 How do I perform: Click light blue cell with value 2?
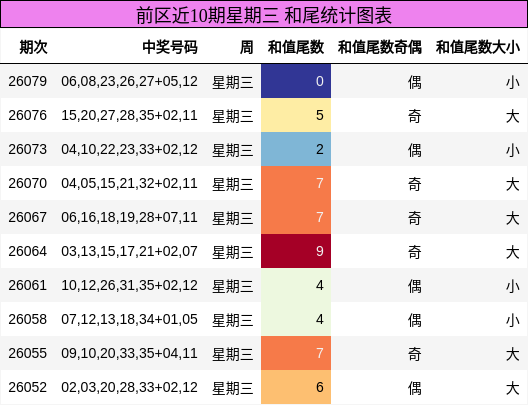296,149
